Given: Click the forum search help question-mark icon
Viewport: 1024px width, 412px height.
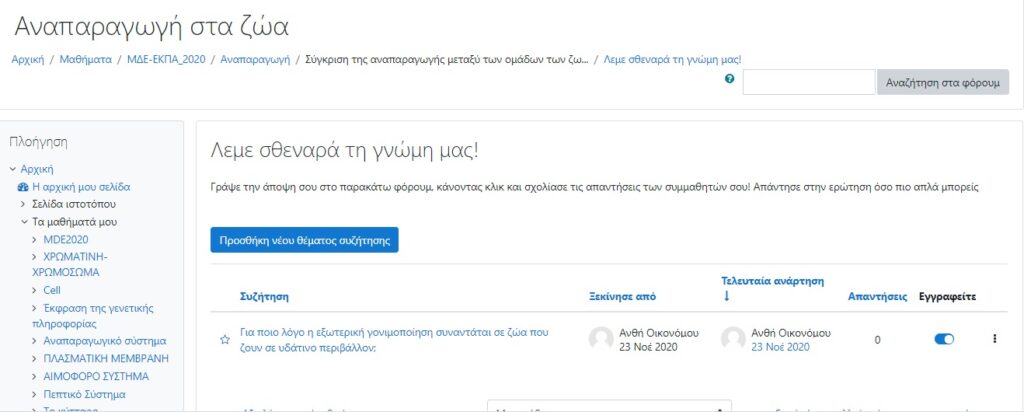Looking at the screenshot, I should point(730,80).
